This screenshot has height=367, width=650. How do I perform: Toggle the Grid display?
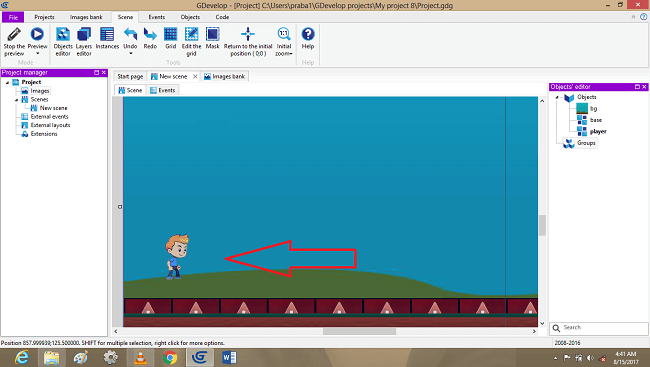pos(170,38)
